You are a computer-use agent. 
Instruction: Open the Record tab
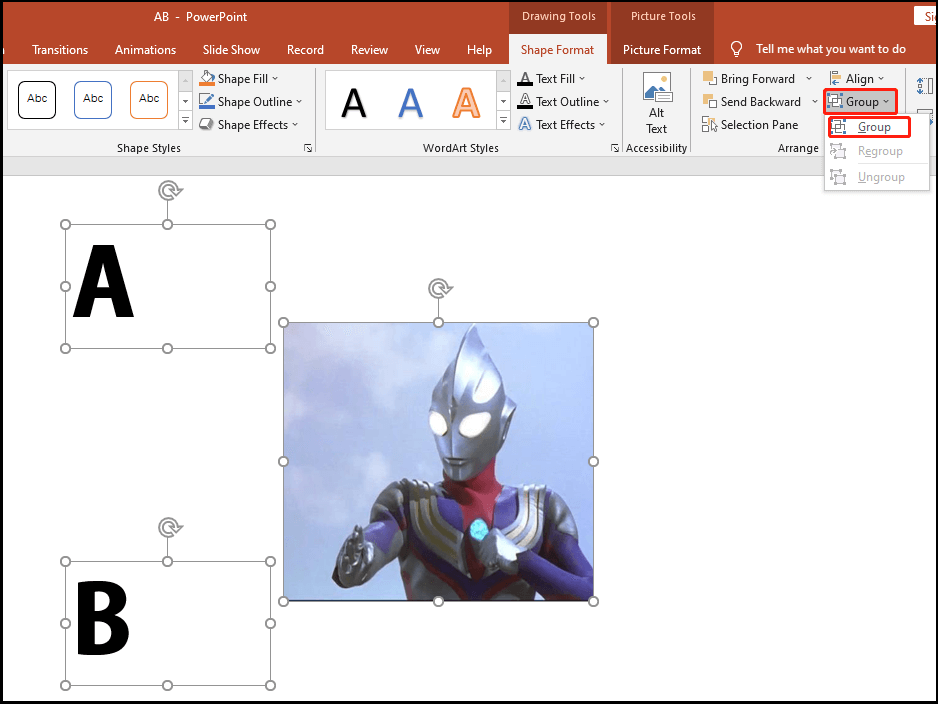point(305,50)
